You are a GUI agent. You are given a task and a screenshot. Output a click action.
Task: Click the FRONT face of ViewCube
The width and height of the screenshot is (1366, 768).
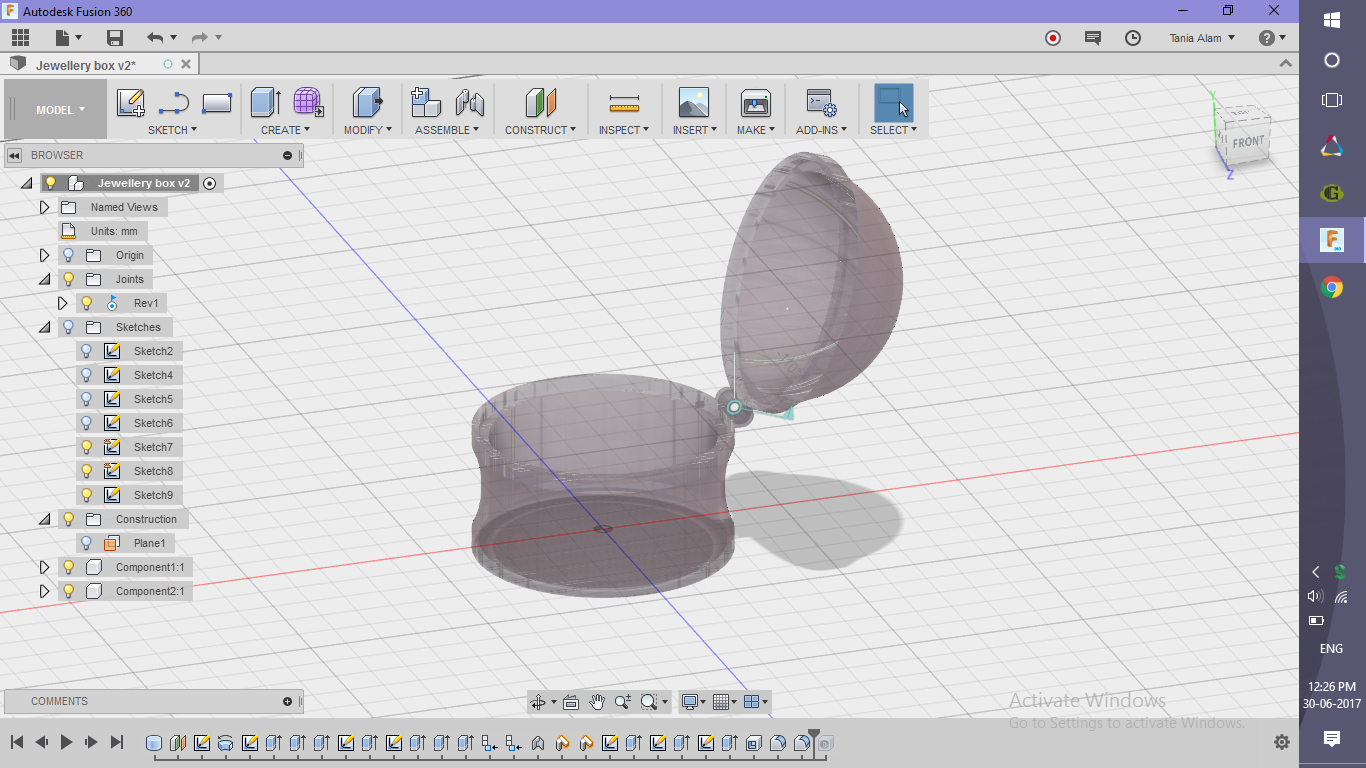pyautogui.click(x=1248, y=142)
